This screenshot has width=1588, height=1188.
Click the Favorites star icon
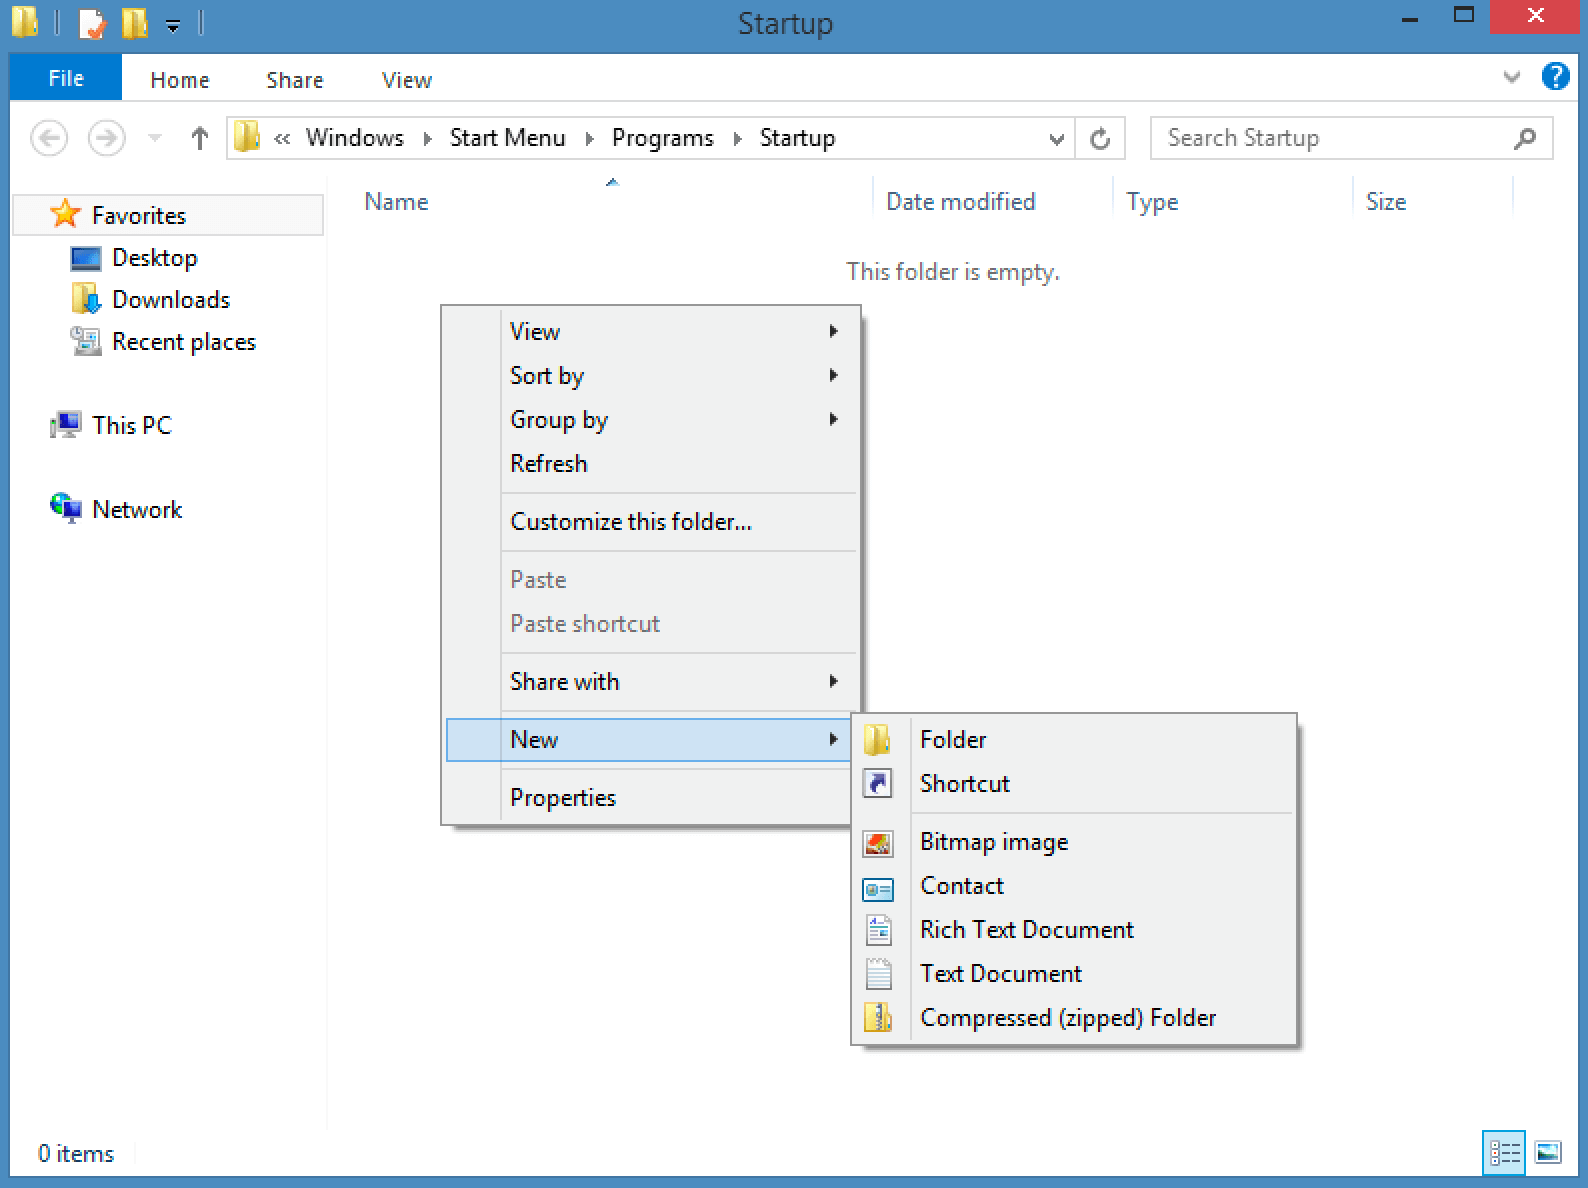point(65,213)
